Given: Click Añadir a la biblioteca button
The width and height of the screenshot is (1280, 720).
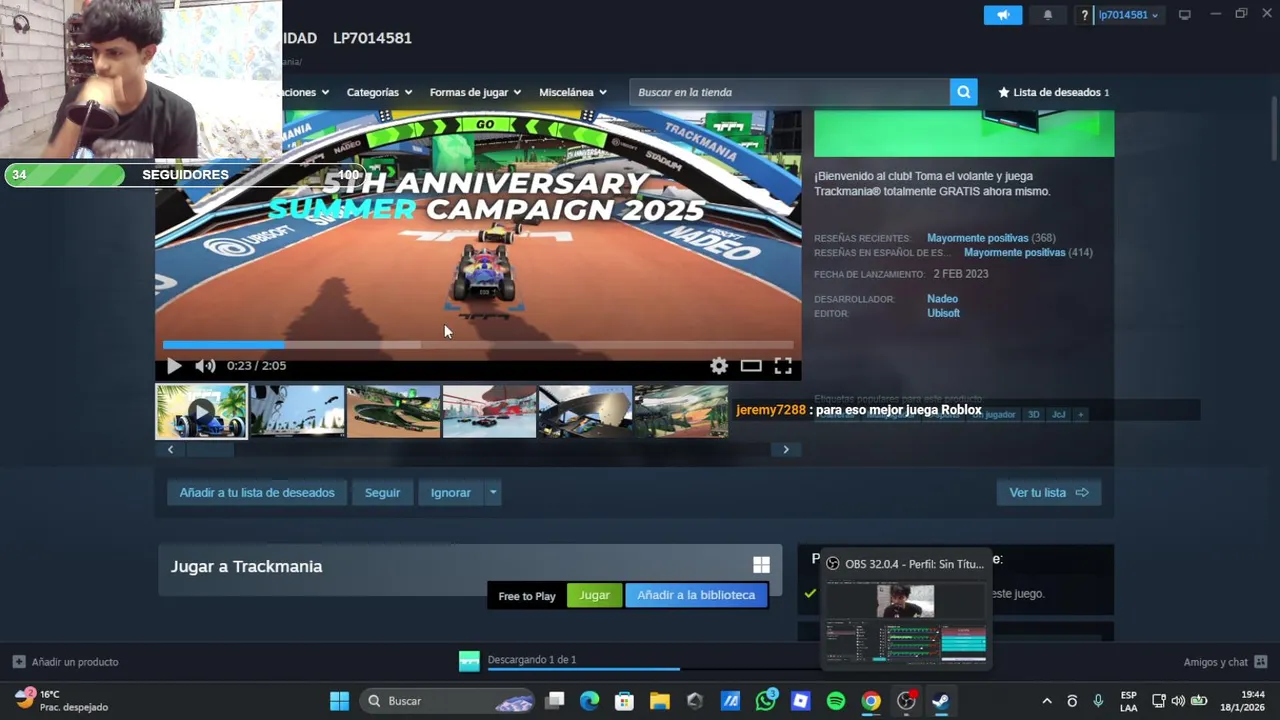Looking at the screenshot, I should (696, 595).
